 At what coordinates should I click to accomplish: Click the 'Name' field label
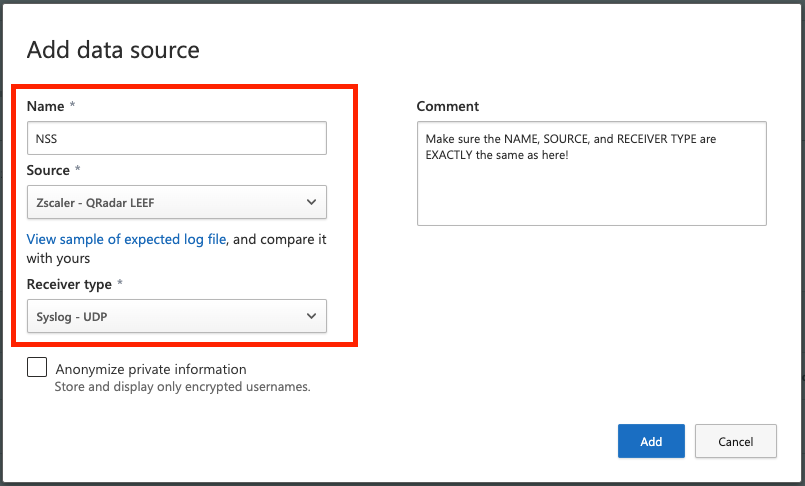(x=45, y=106)
